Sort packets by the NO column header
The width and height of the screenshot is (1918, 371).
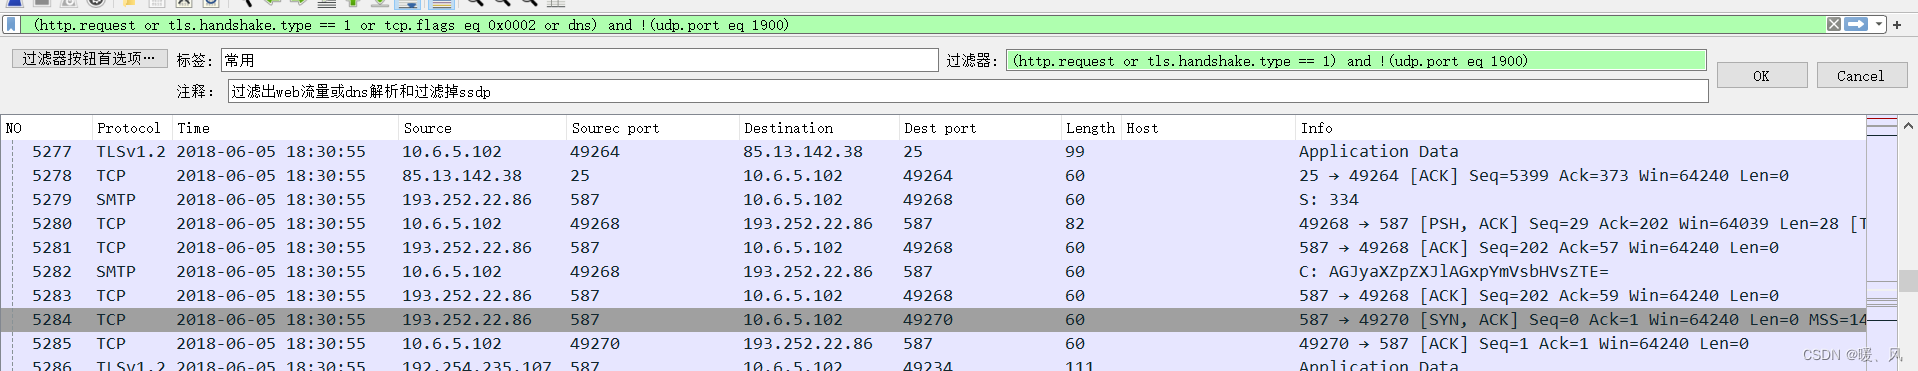(46, 128)
